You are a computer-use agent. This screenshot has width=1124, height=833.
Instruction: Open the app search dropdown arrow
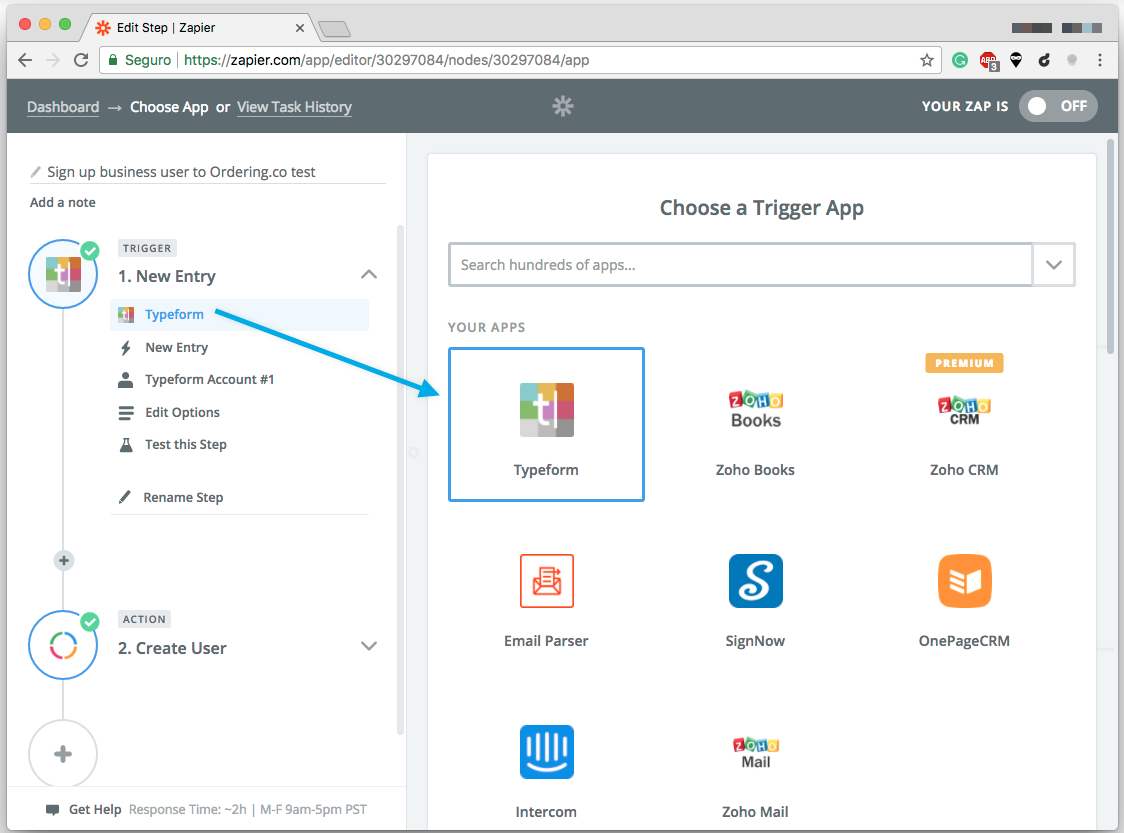pos(1053,265)
